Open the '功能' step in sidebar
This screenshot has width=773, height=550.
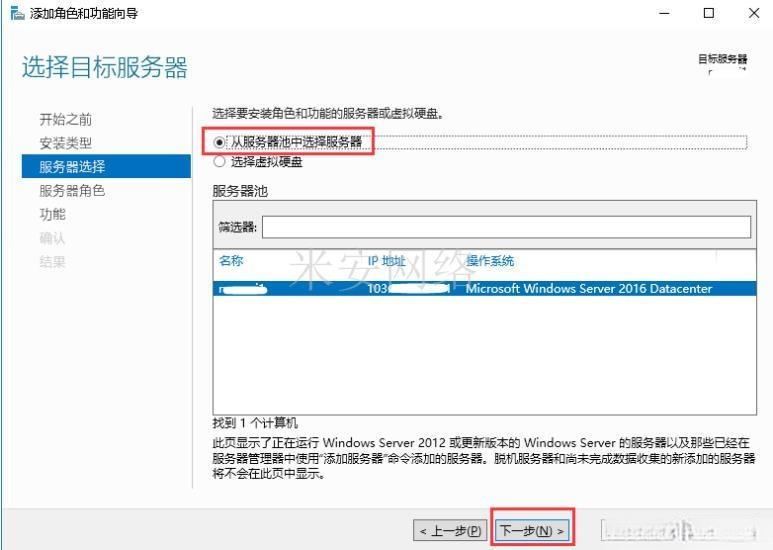tap(52, 214)
